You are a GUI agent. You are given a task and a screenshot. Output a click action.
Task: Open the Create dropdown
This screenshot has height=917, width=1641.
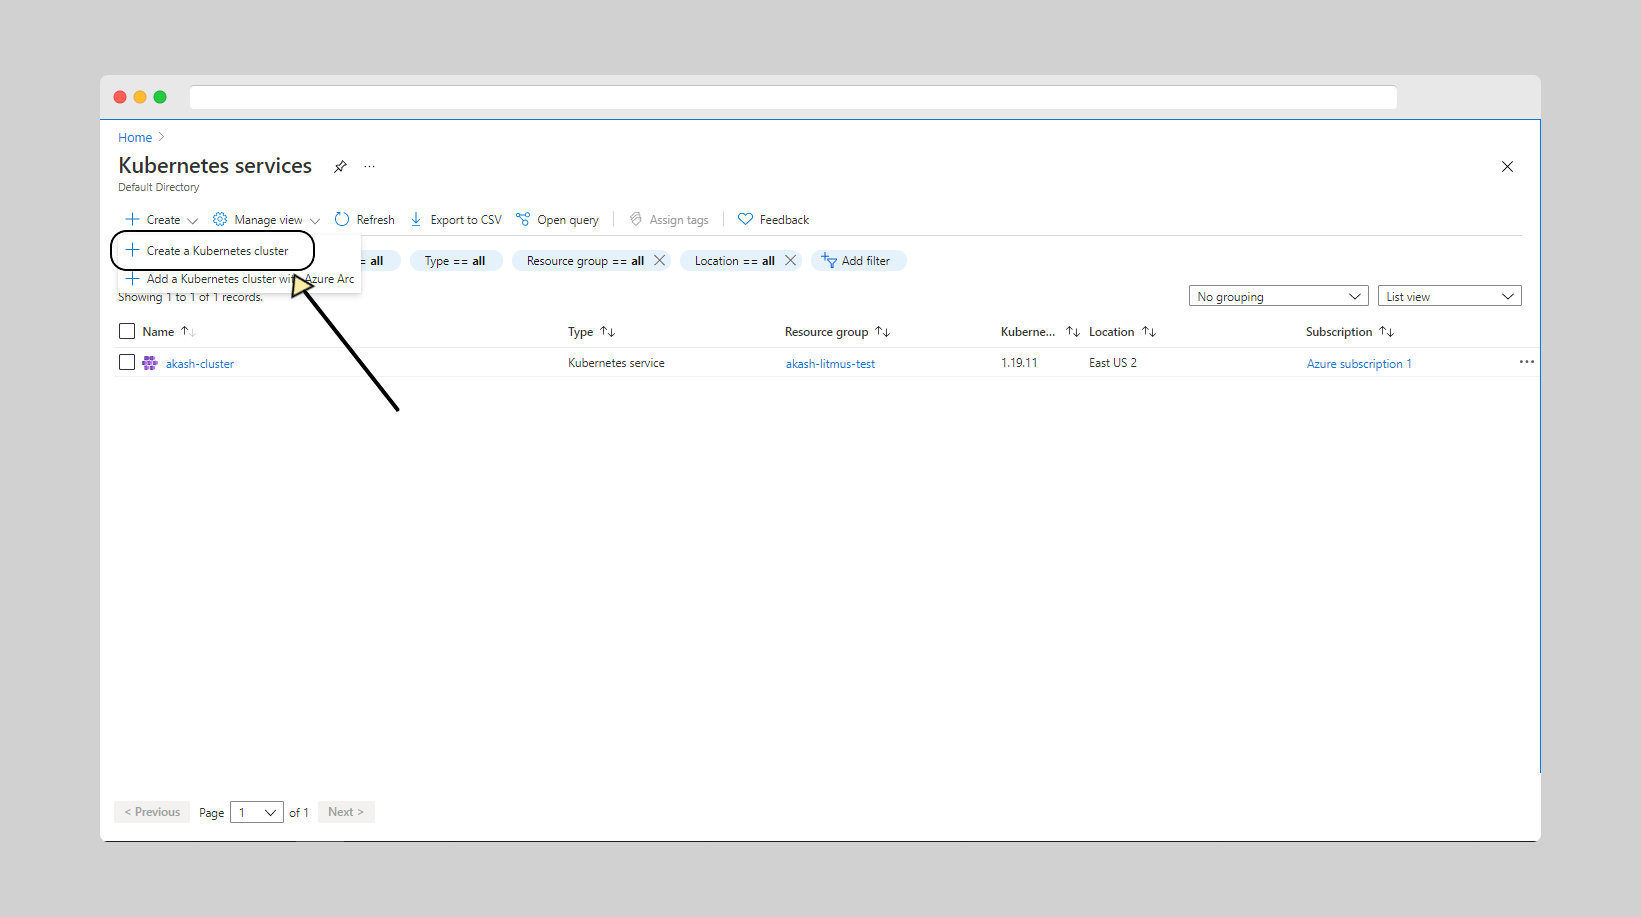click(162, 220)
